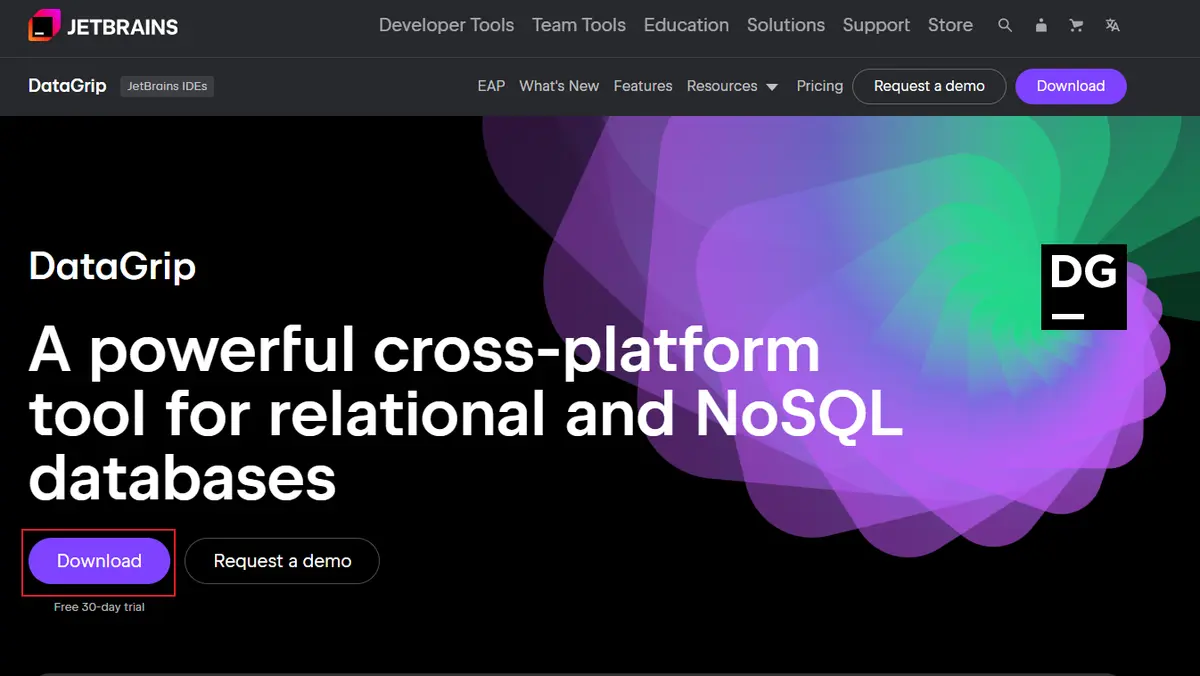Click the large DataGrip hero title
Image resolution: width=1200 pixels, height=676 pixels.
tap(112, 266)
